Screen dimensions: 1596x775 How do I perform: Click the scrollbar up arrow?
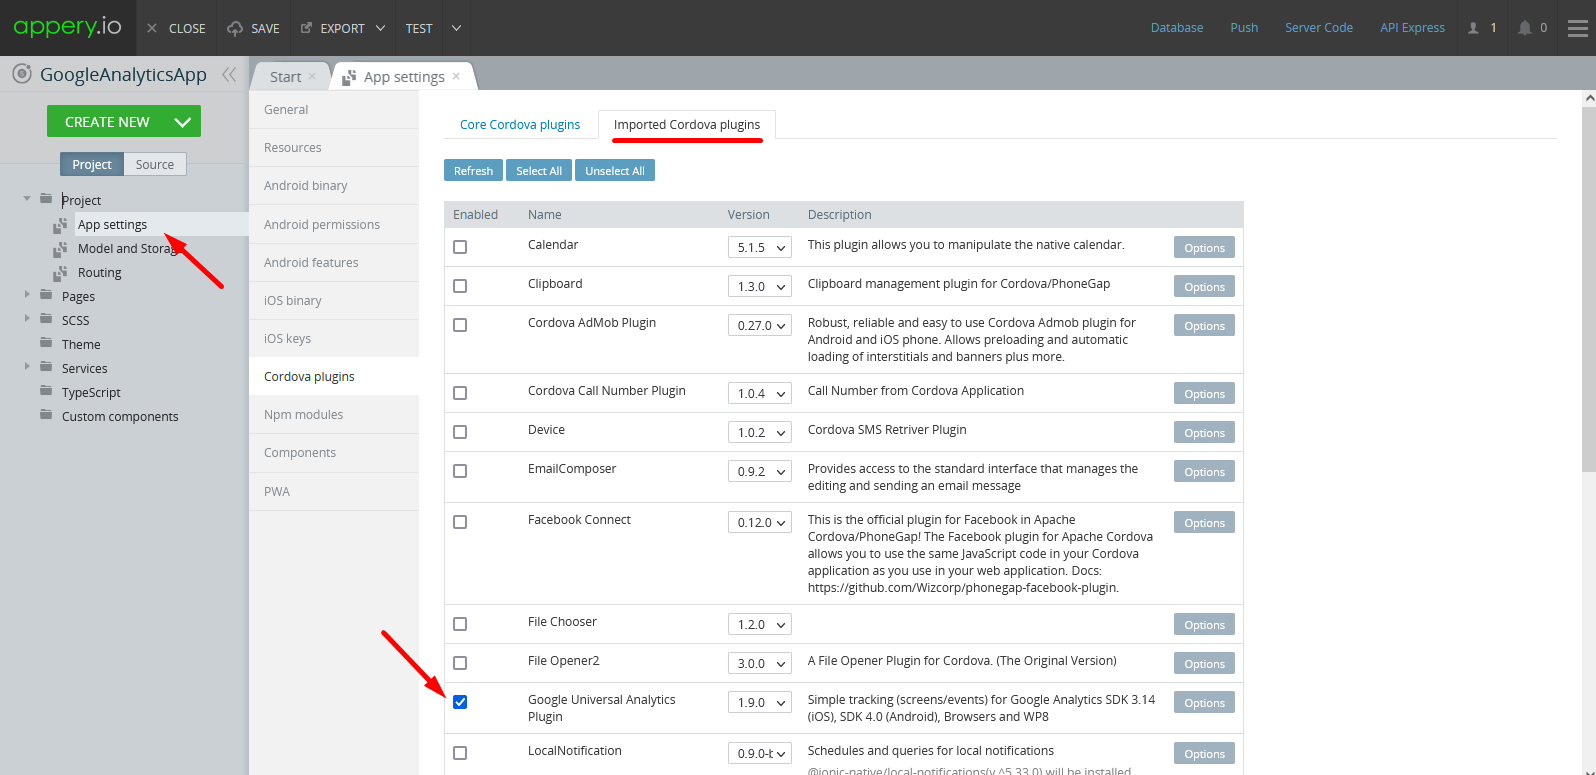pos(1589,99)
